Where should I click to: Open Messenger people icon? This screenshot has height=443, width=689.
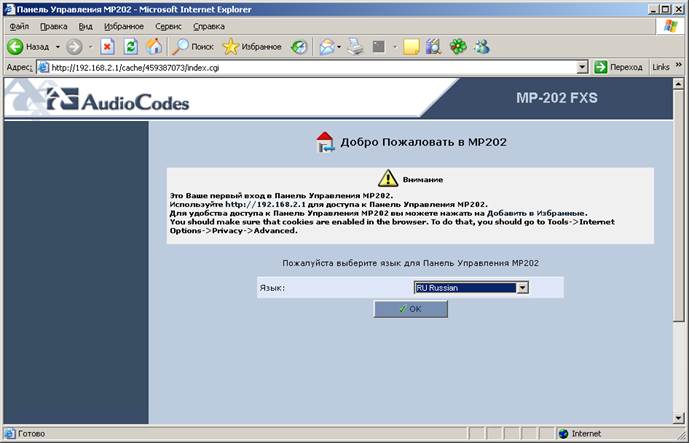pos(482,47)
